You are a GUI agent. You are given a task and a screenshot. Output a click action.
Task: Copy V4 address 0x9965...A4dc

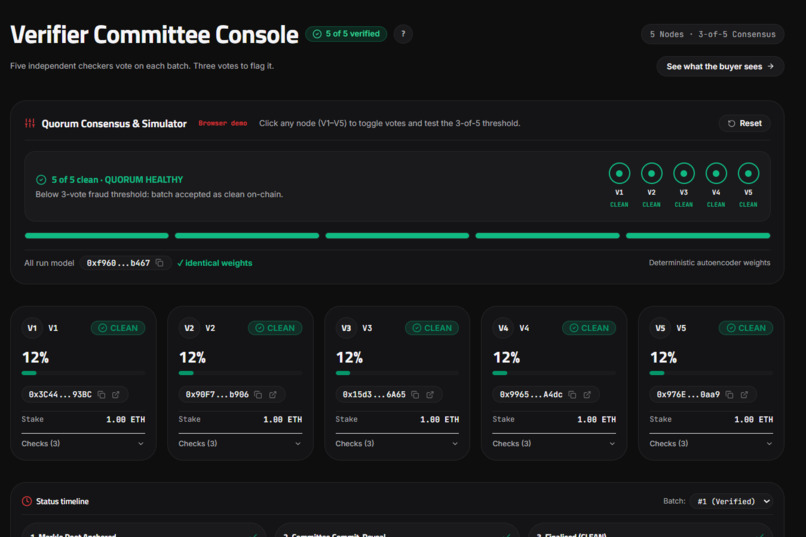572,395
